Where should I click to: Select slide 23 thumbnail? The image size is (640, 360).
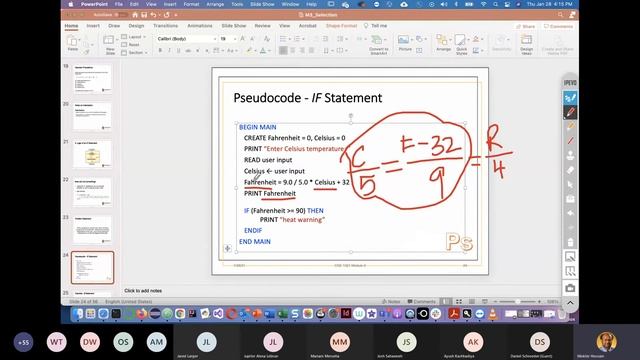tap(92, 230)
